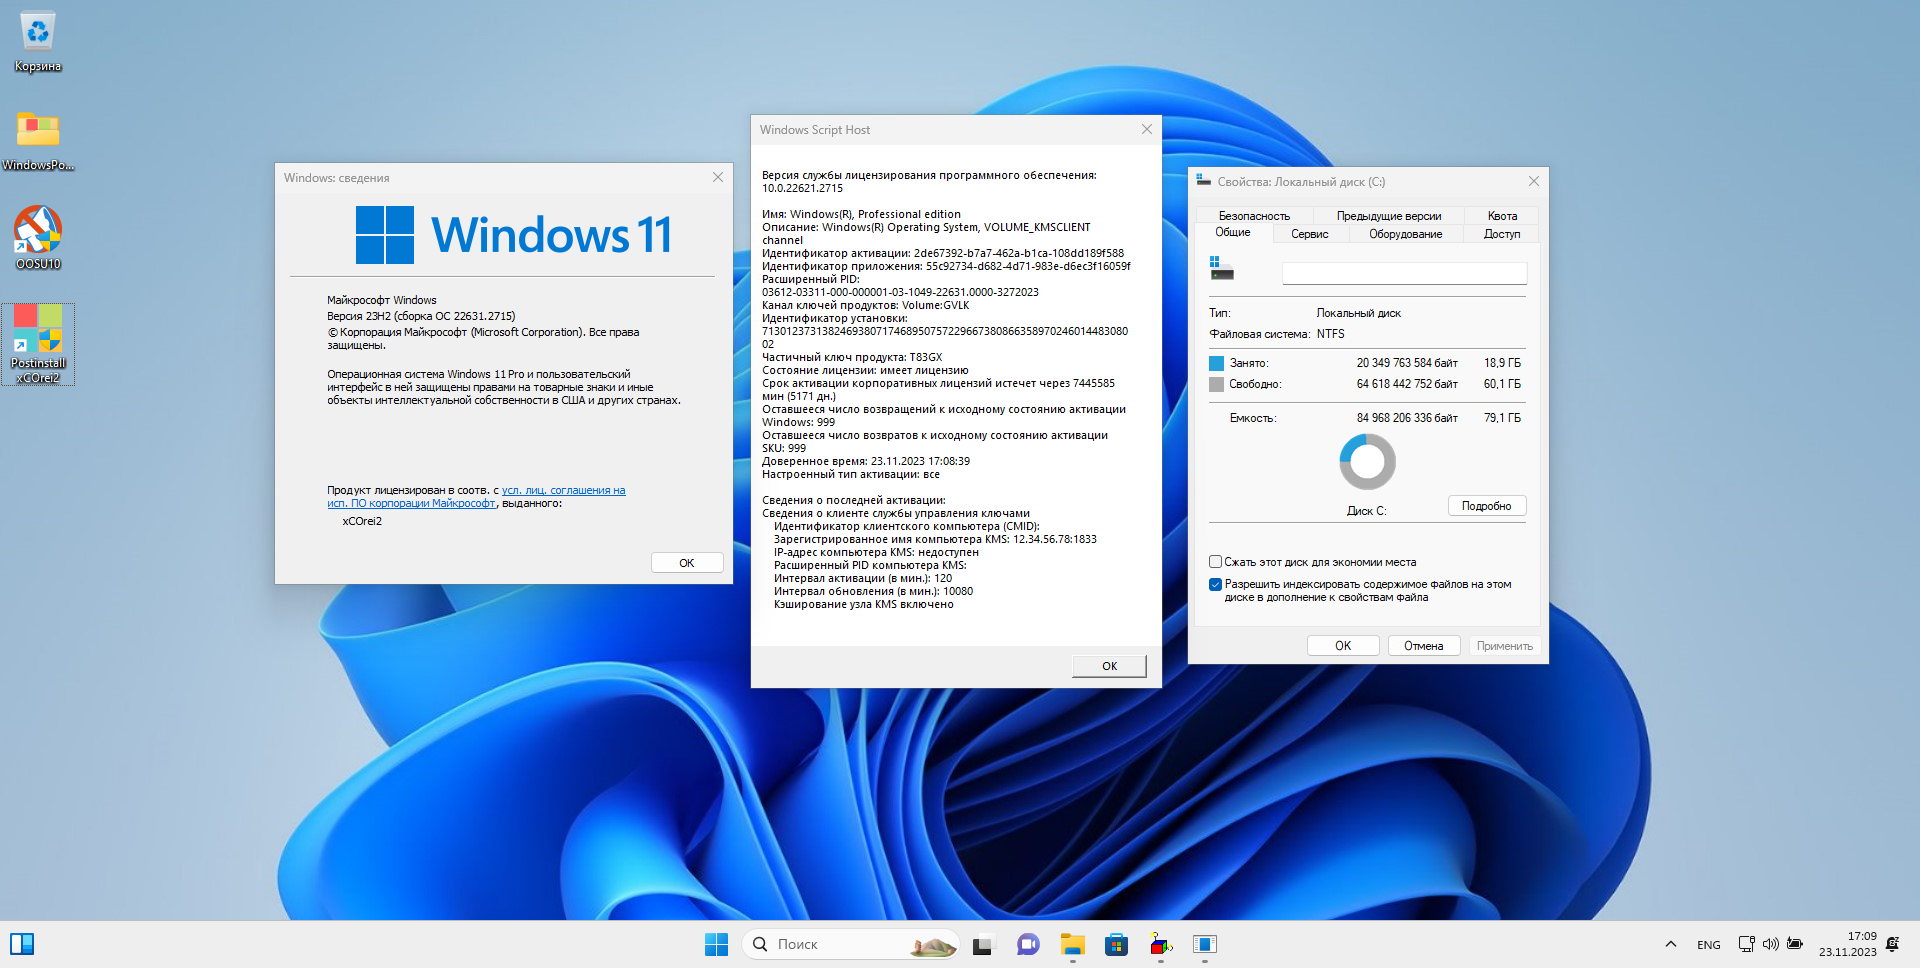Click the volume speaker tray icon
1920x968 pixels.
click(x=1770, y=944)
